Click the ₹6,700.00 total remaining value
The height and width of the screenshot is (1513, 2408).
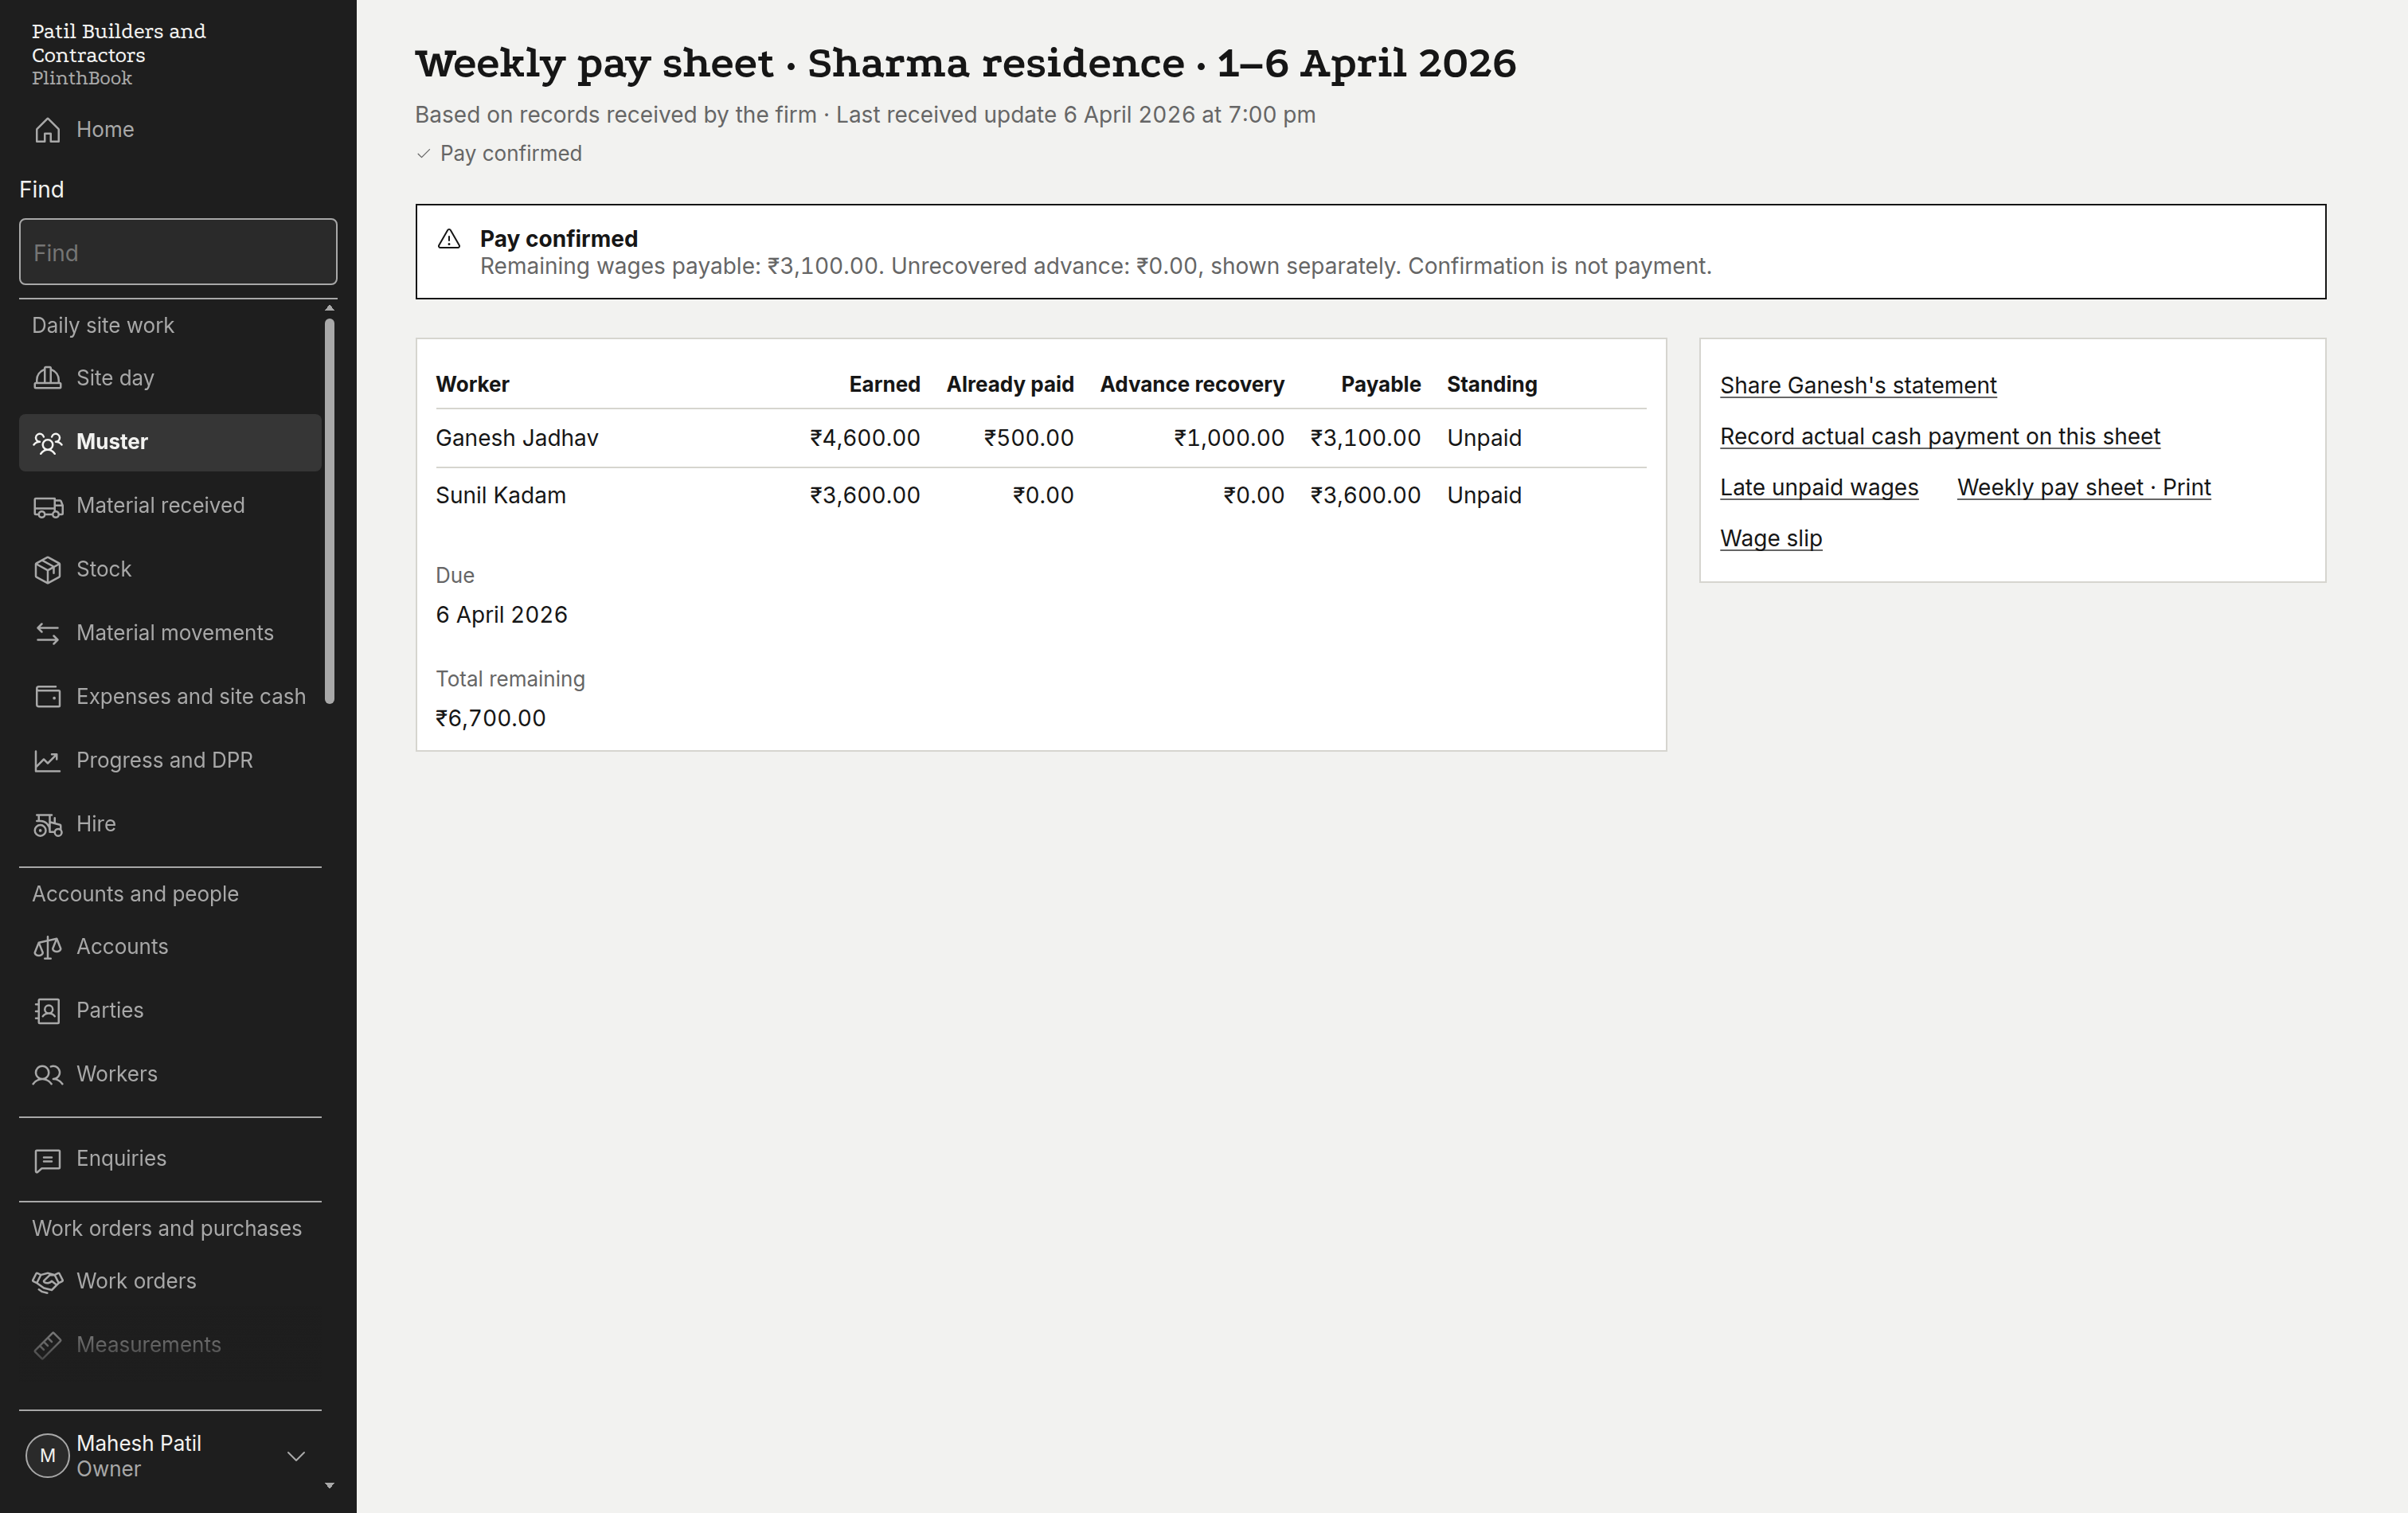pyautogui.click(x=491, y=719)
